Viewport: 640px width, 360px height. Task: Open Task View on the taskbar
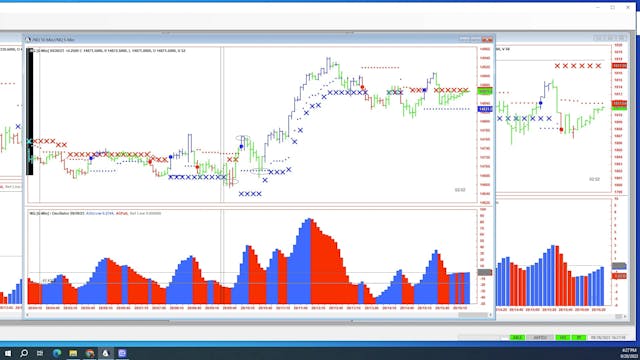tap(40, 353)
